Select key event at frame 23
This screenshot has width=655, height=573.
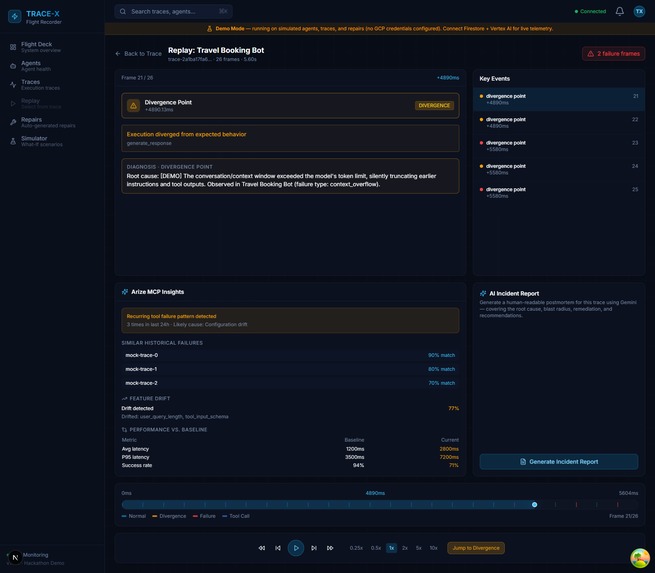(559, 146)
